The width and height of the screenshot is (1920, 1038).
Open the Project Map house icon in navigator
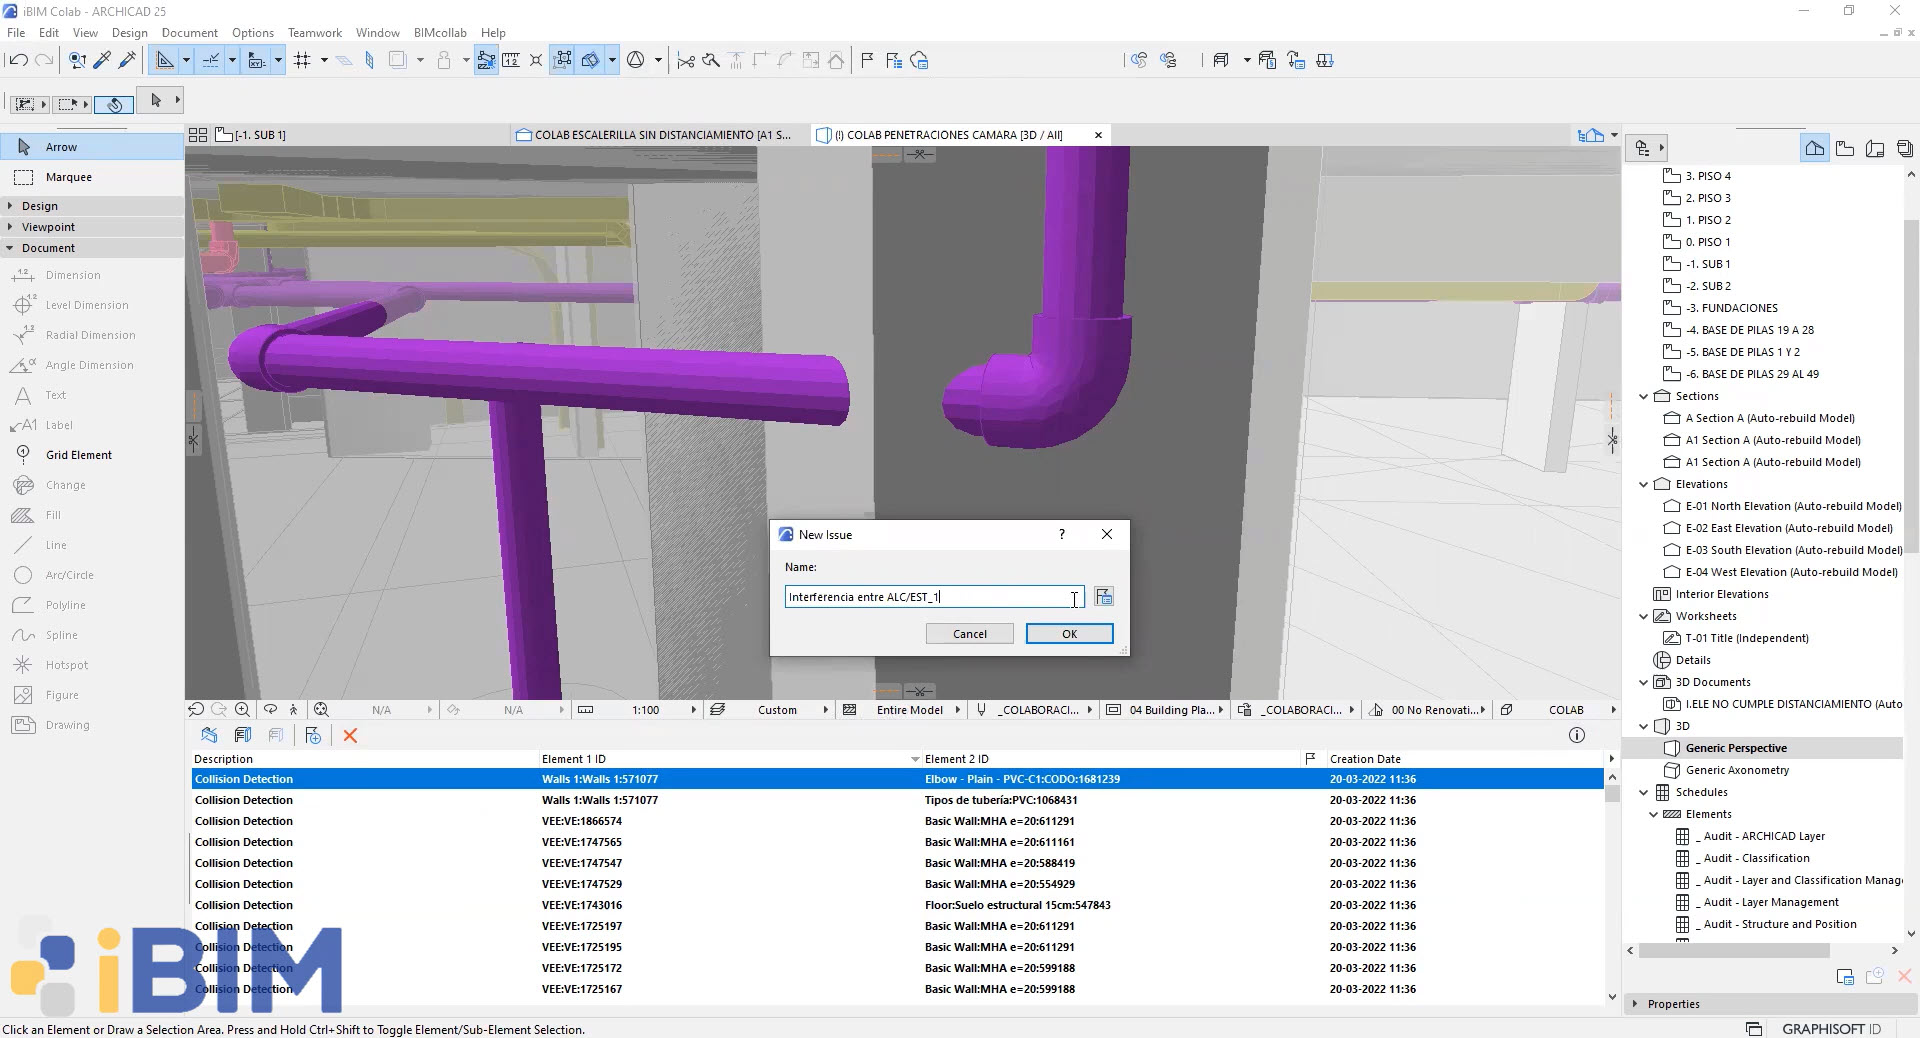click(1814, 149)
